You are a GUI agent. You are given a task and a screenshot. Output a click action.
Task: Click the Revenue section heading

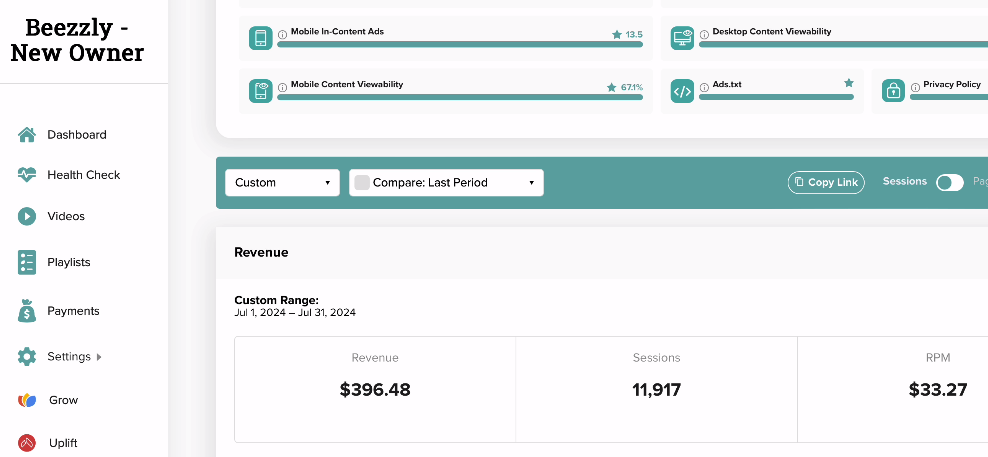pyautogui.click(x=261, y=252)
